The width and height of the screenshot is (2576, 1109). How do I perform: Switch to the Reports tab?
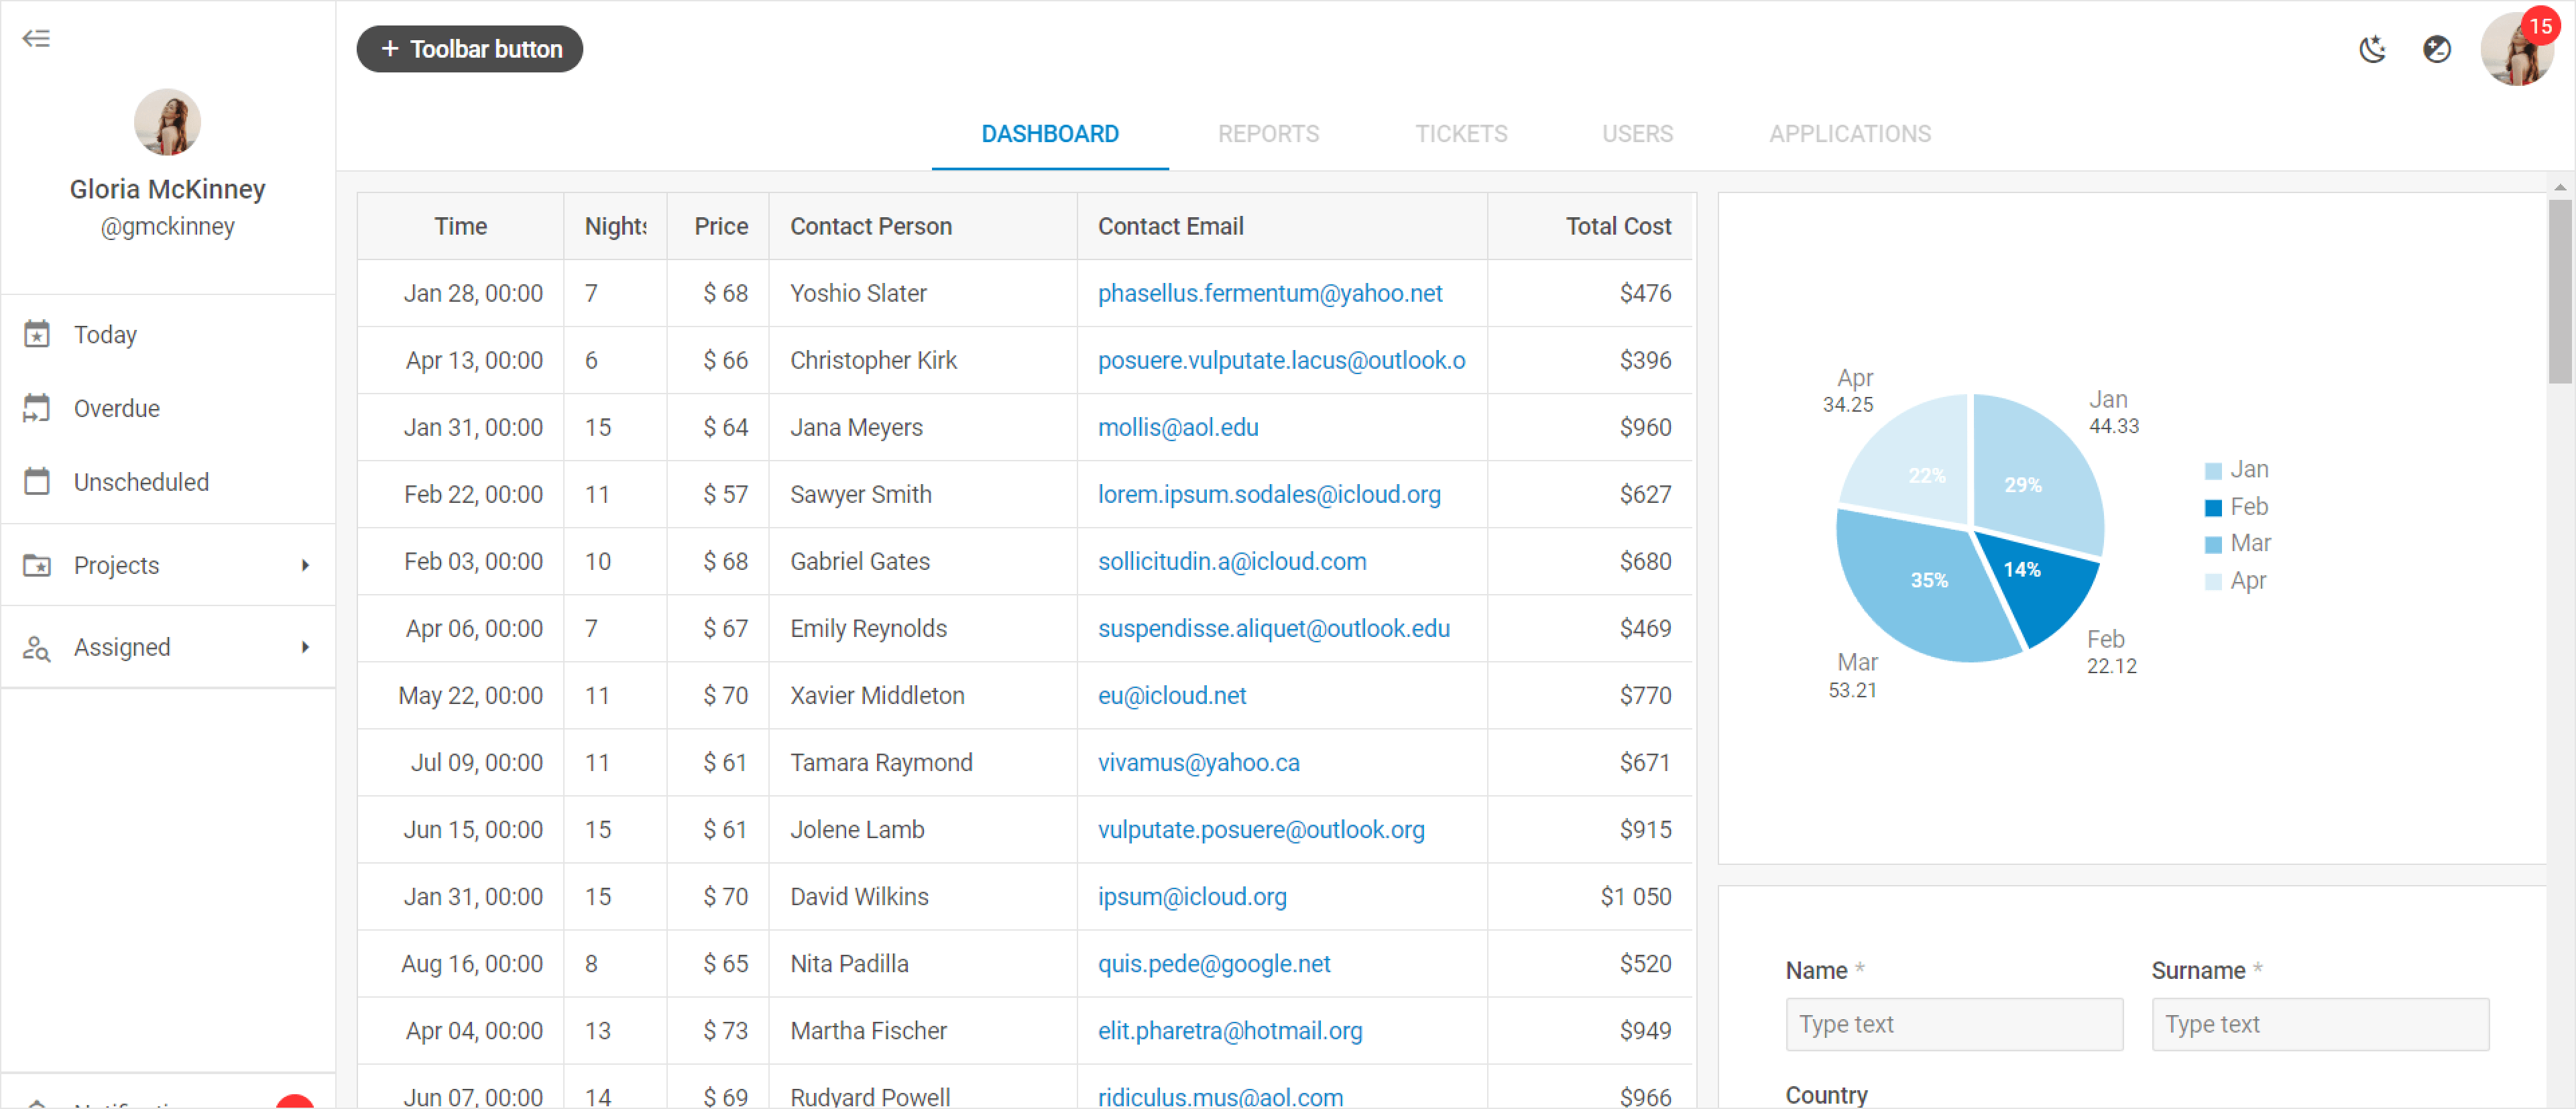pos(1267,134)
